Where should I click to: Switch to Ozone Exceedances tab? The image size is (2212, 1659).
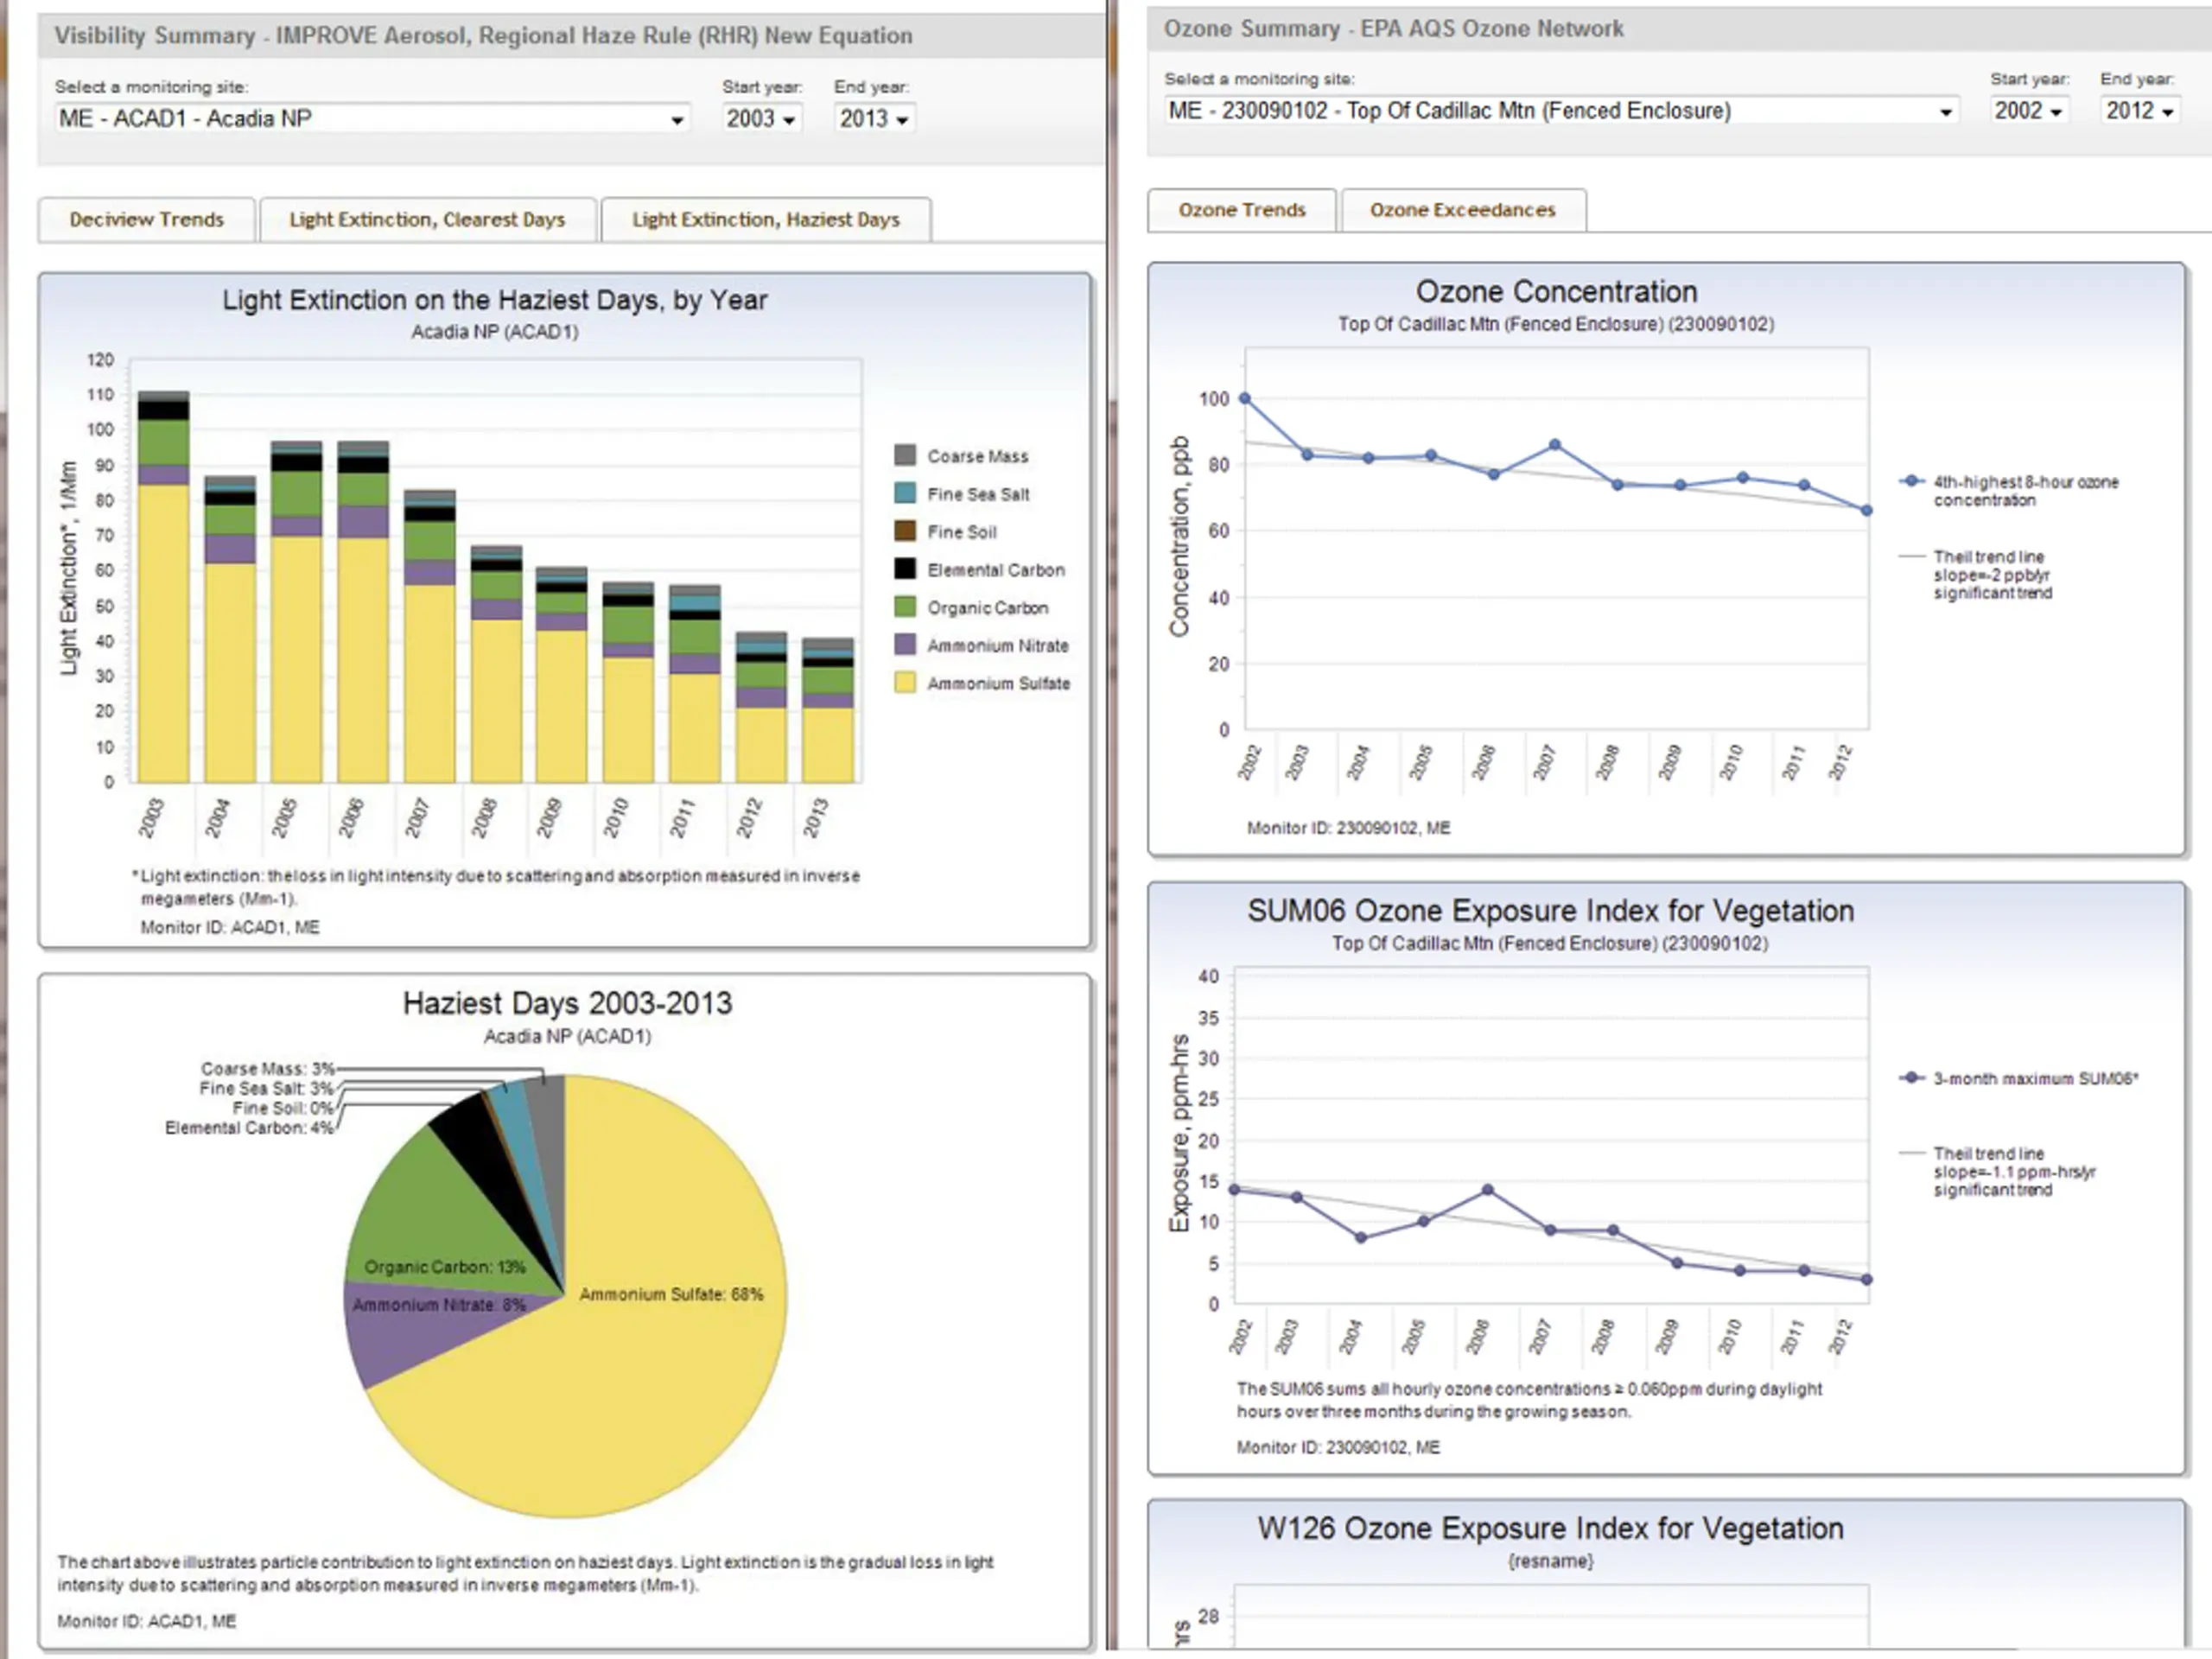[x=1462, y=210]
